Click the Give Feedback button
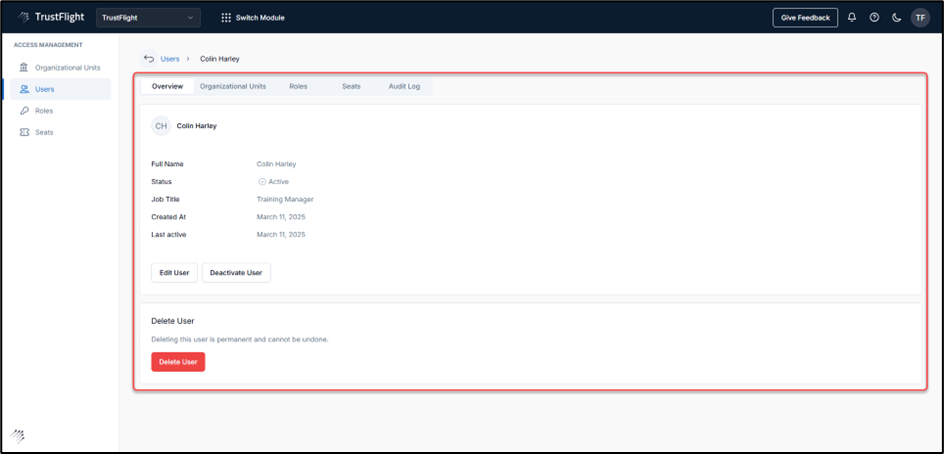Image resolution: width=944 pixels, height=454 pixels. click(x=805, y=18)
